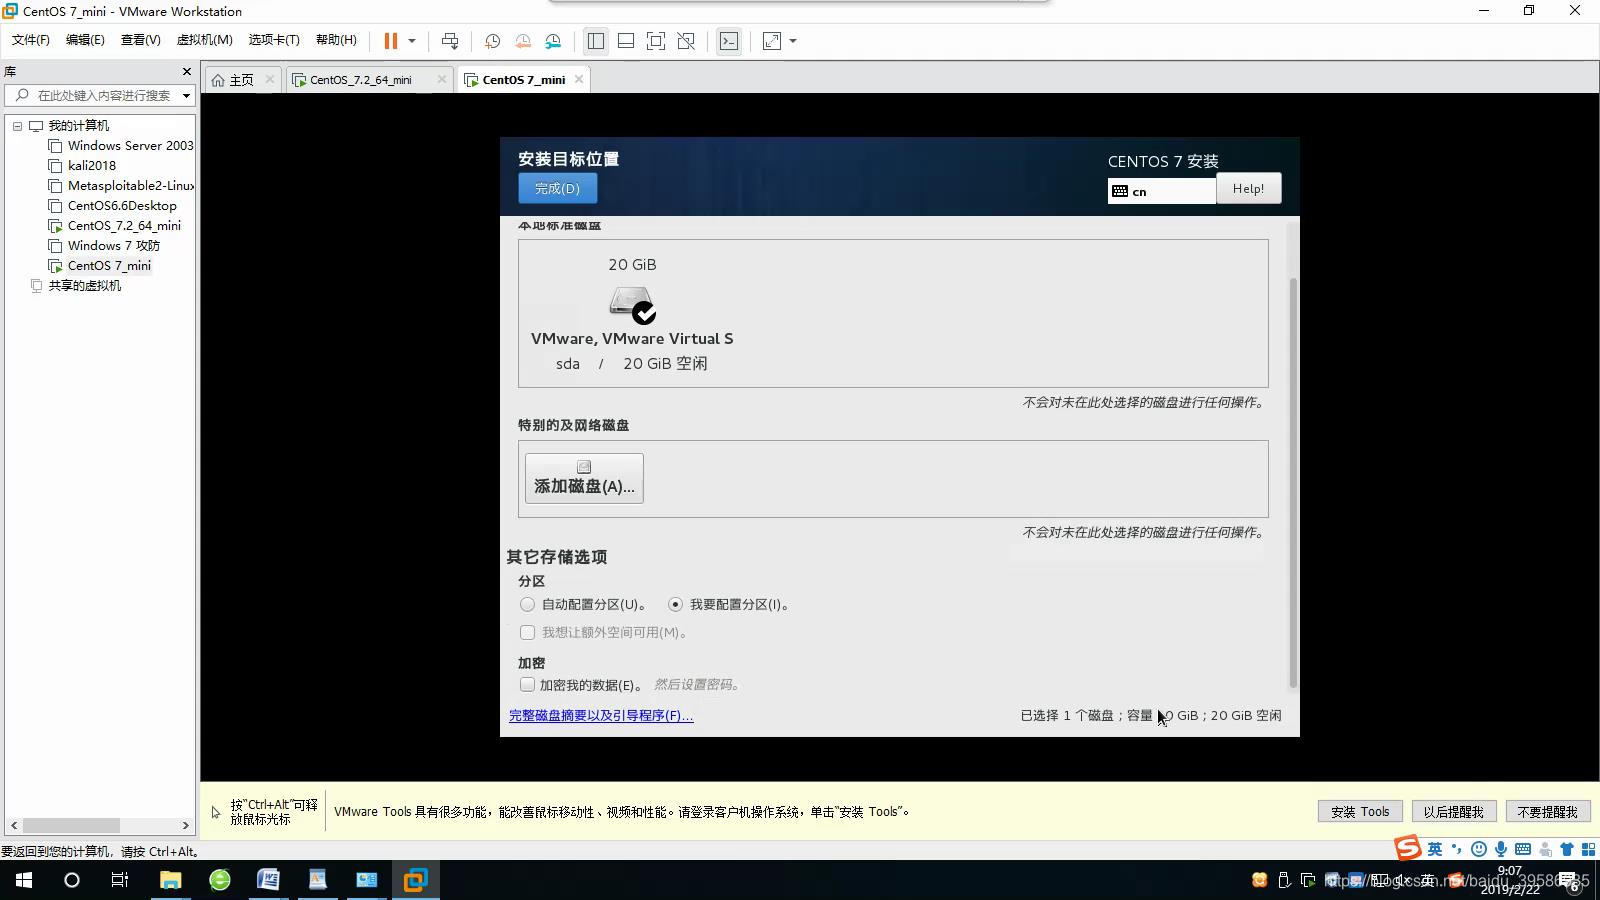1600x900 pixels.
Task: Click the unity mode icon
Action: pos(686,41)
